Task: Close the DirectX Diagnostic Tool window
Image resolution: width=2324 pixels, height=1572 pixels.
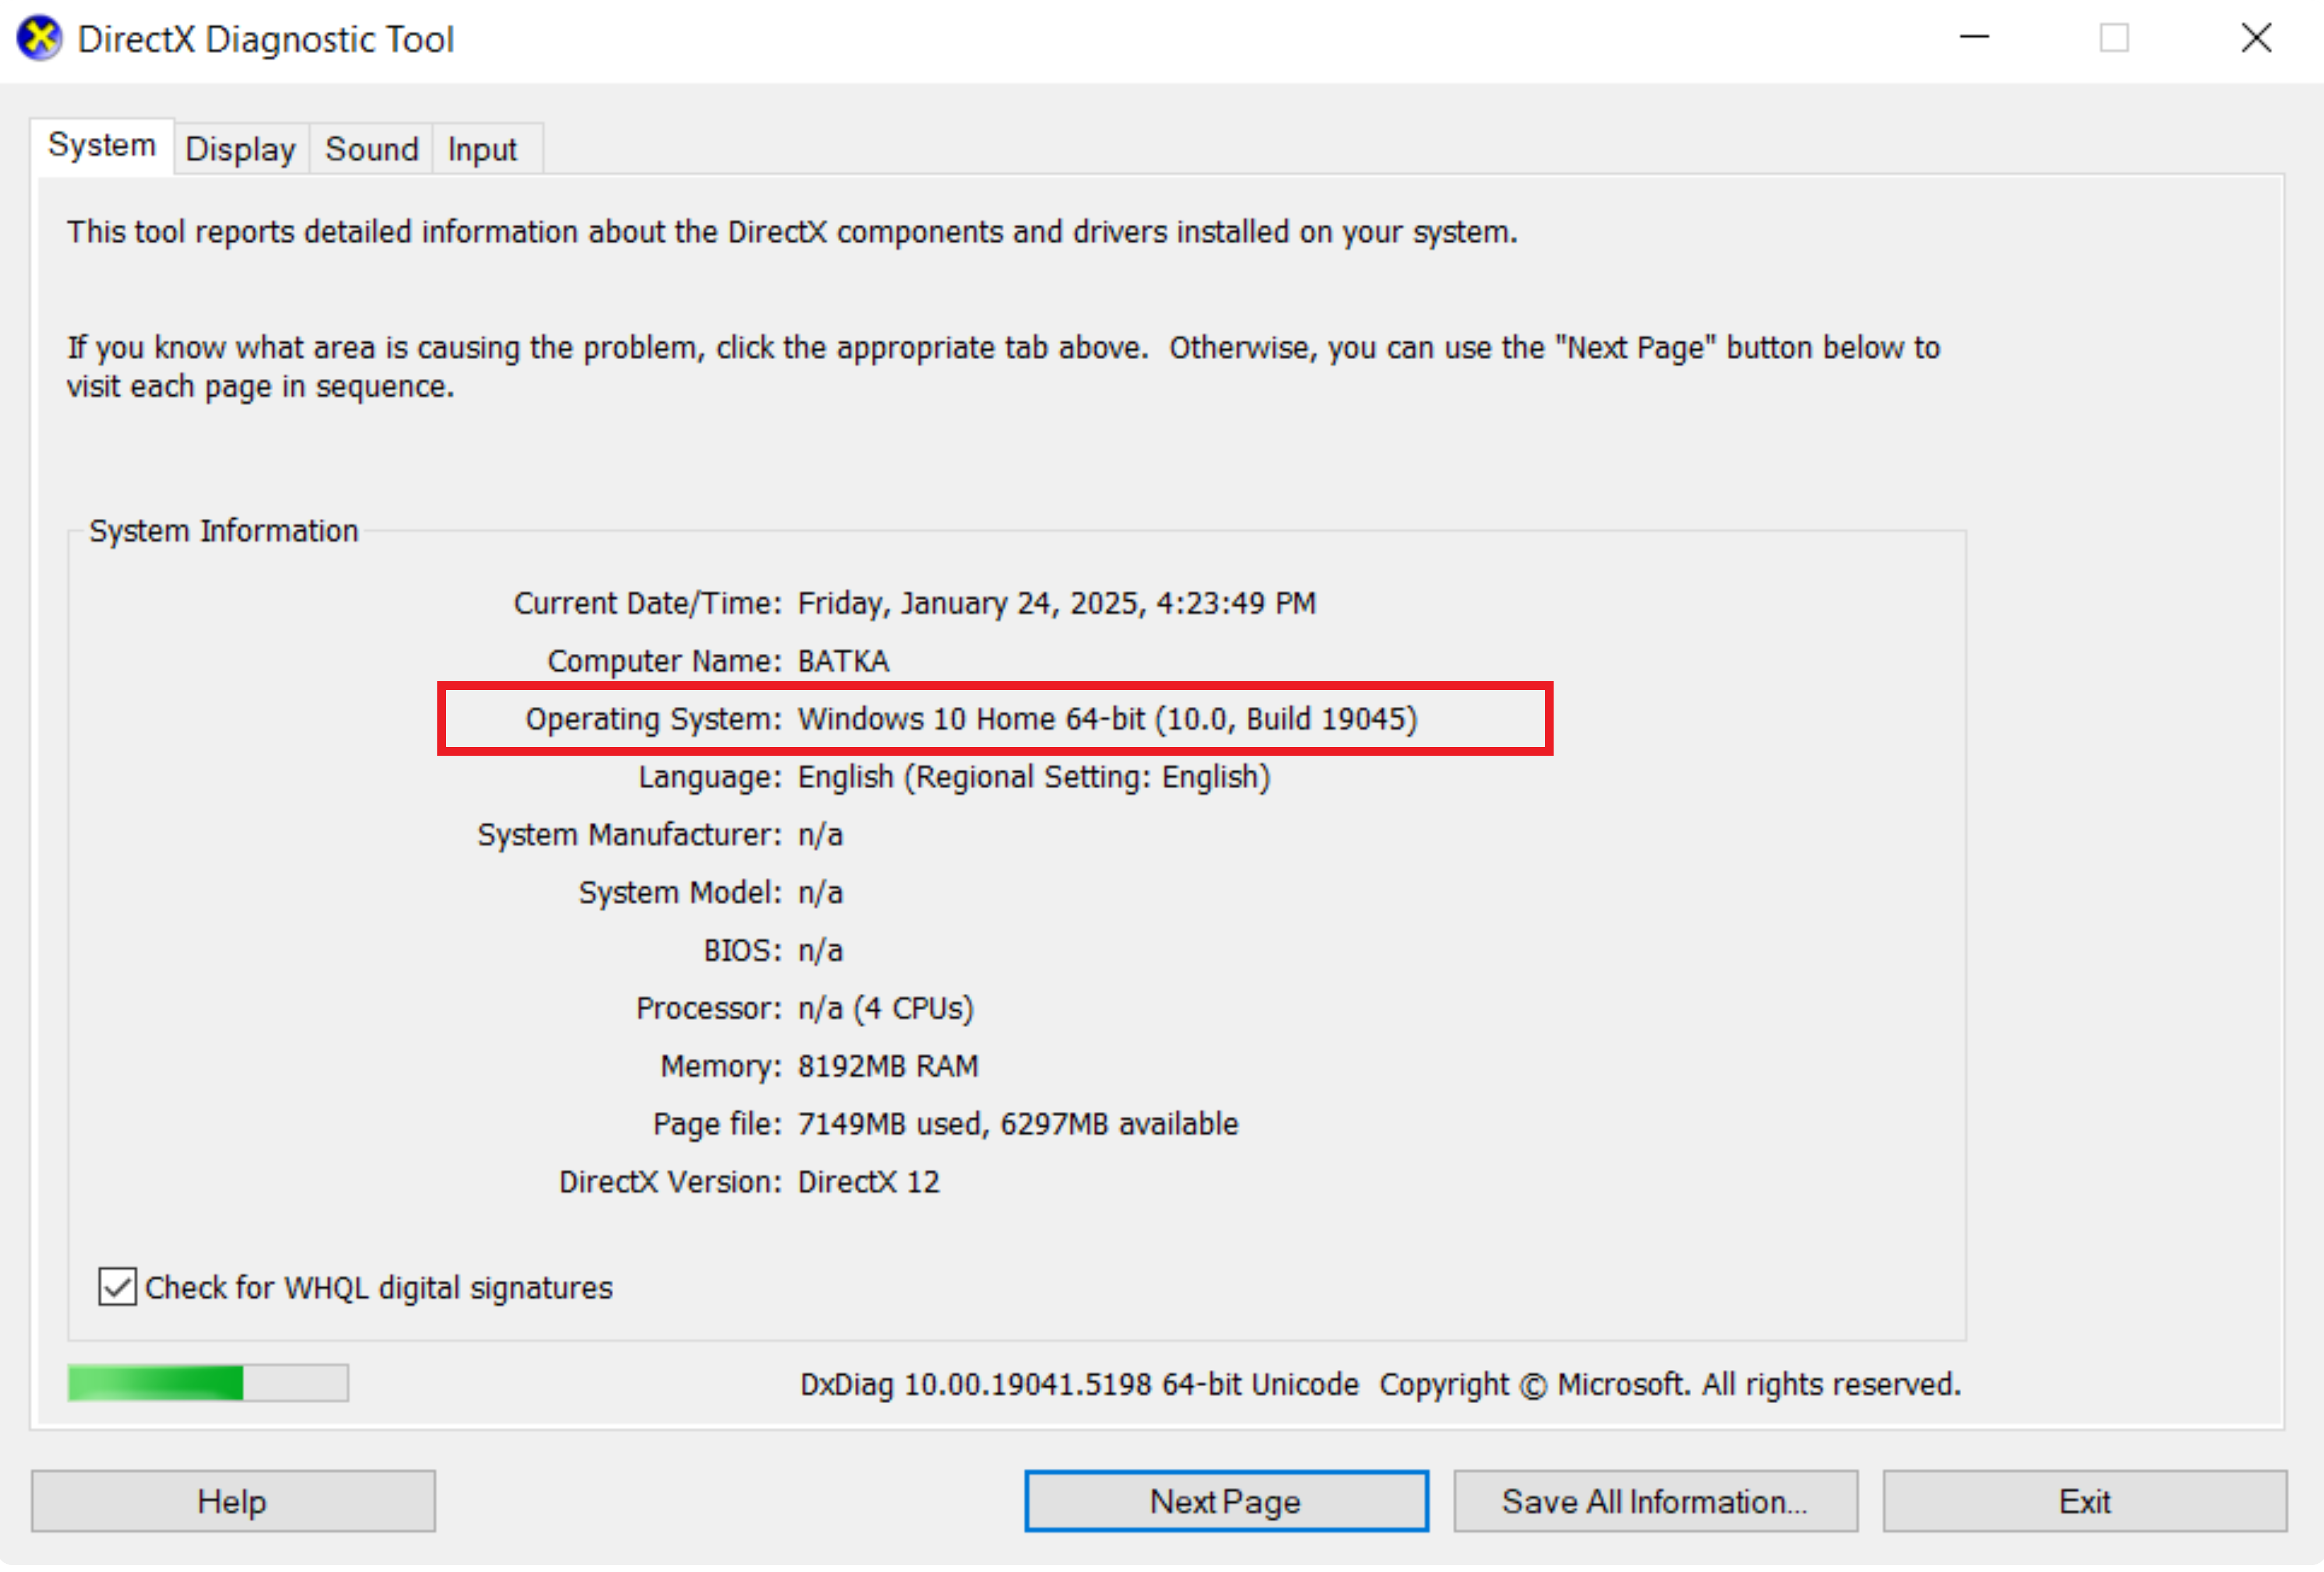Action: pyautogui.click(x=2255, y=38)
